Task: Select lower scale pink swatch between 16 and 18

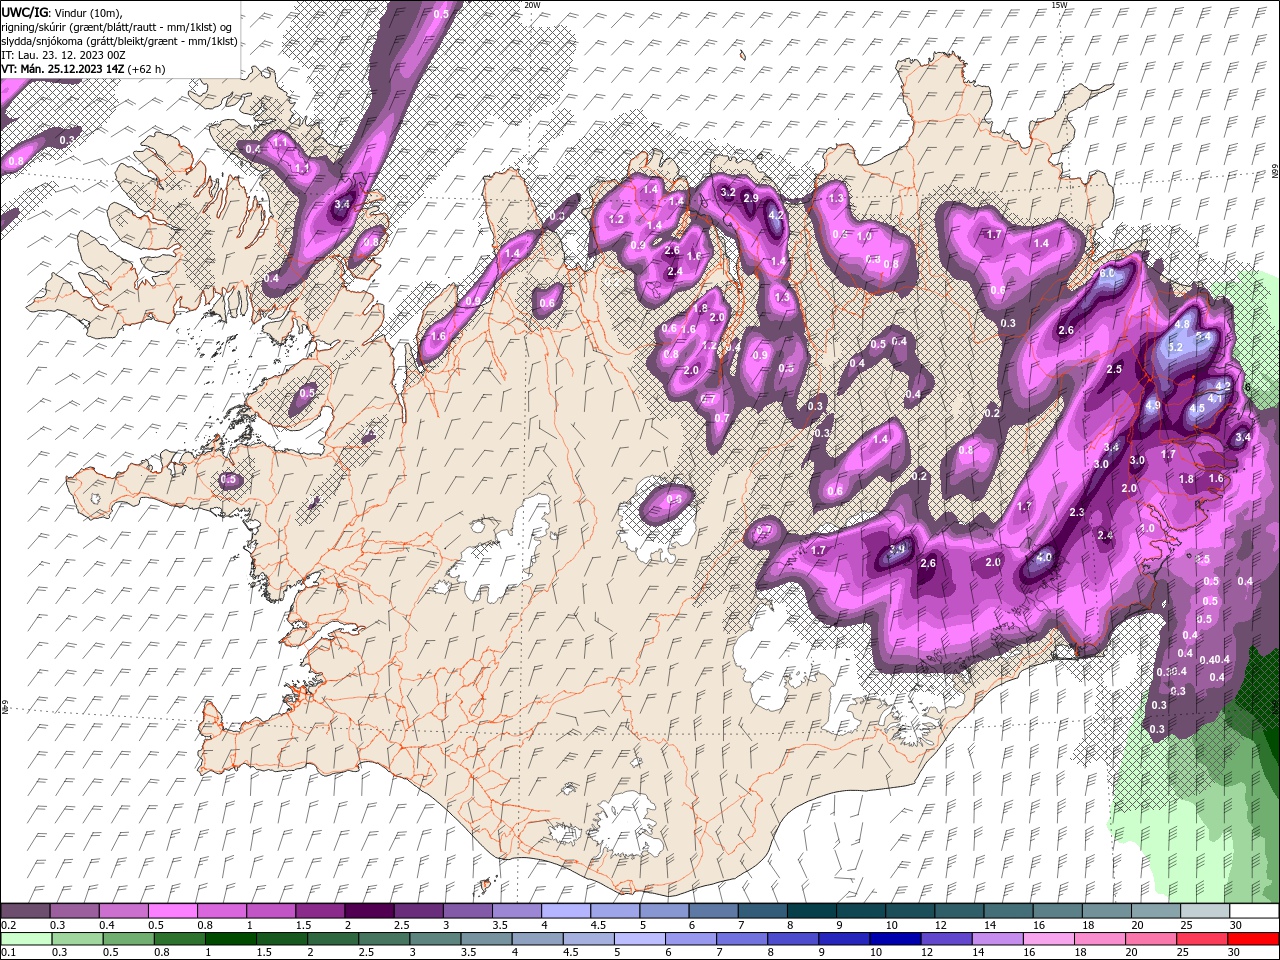Action: (1048, 939)
